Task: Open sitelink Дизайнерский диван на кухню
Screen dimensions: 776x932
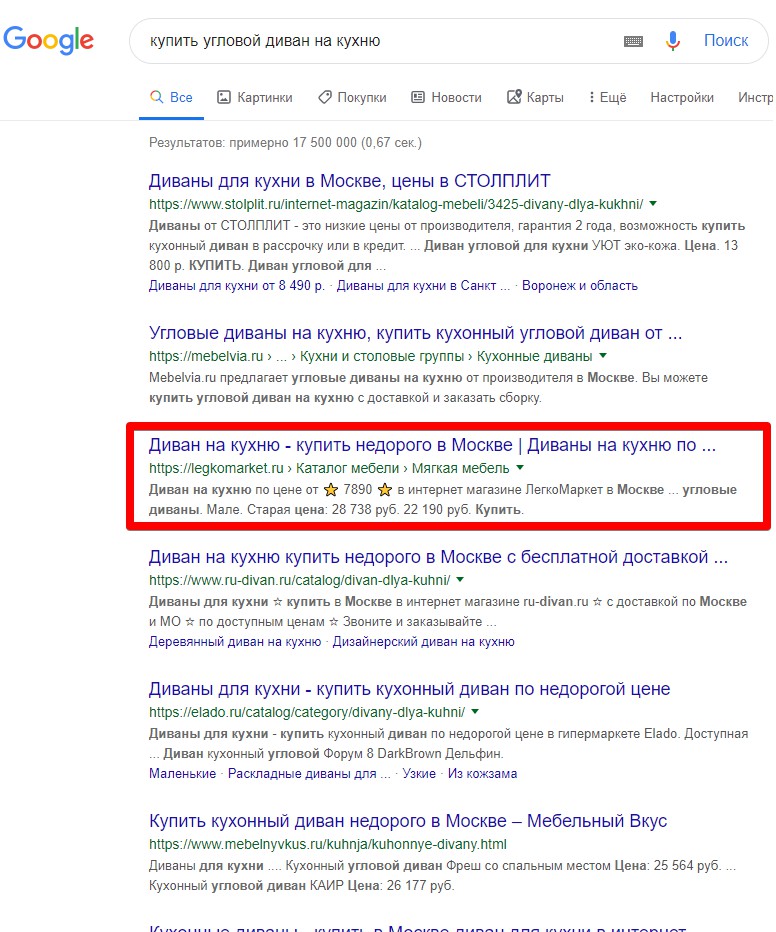Action: tap(424, 641)
